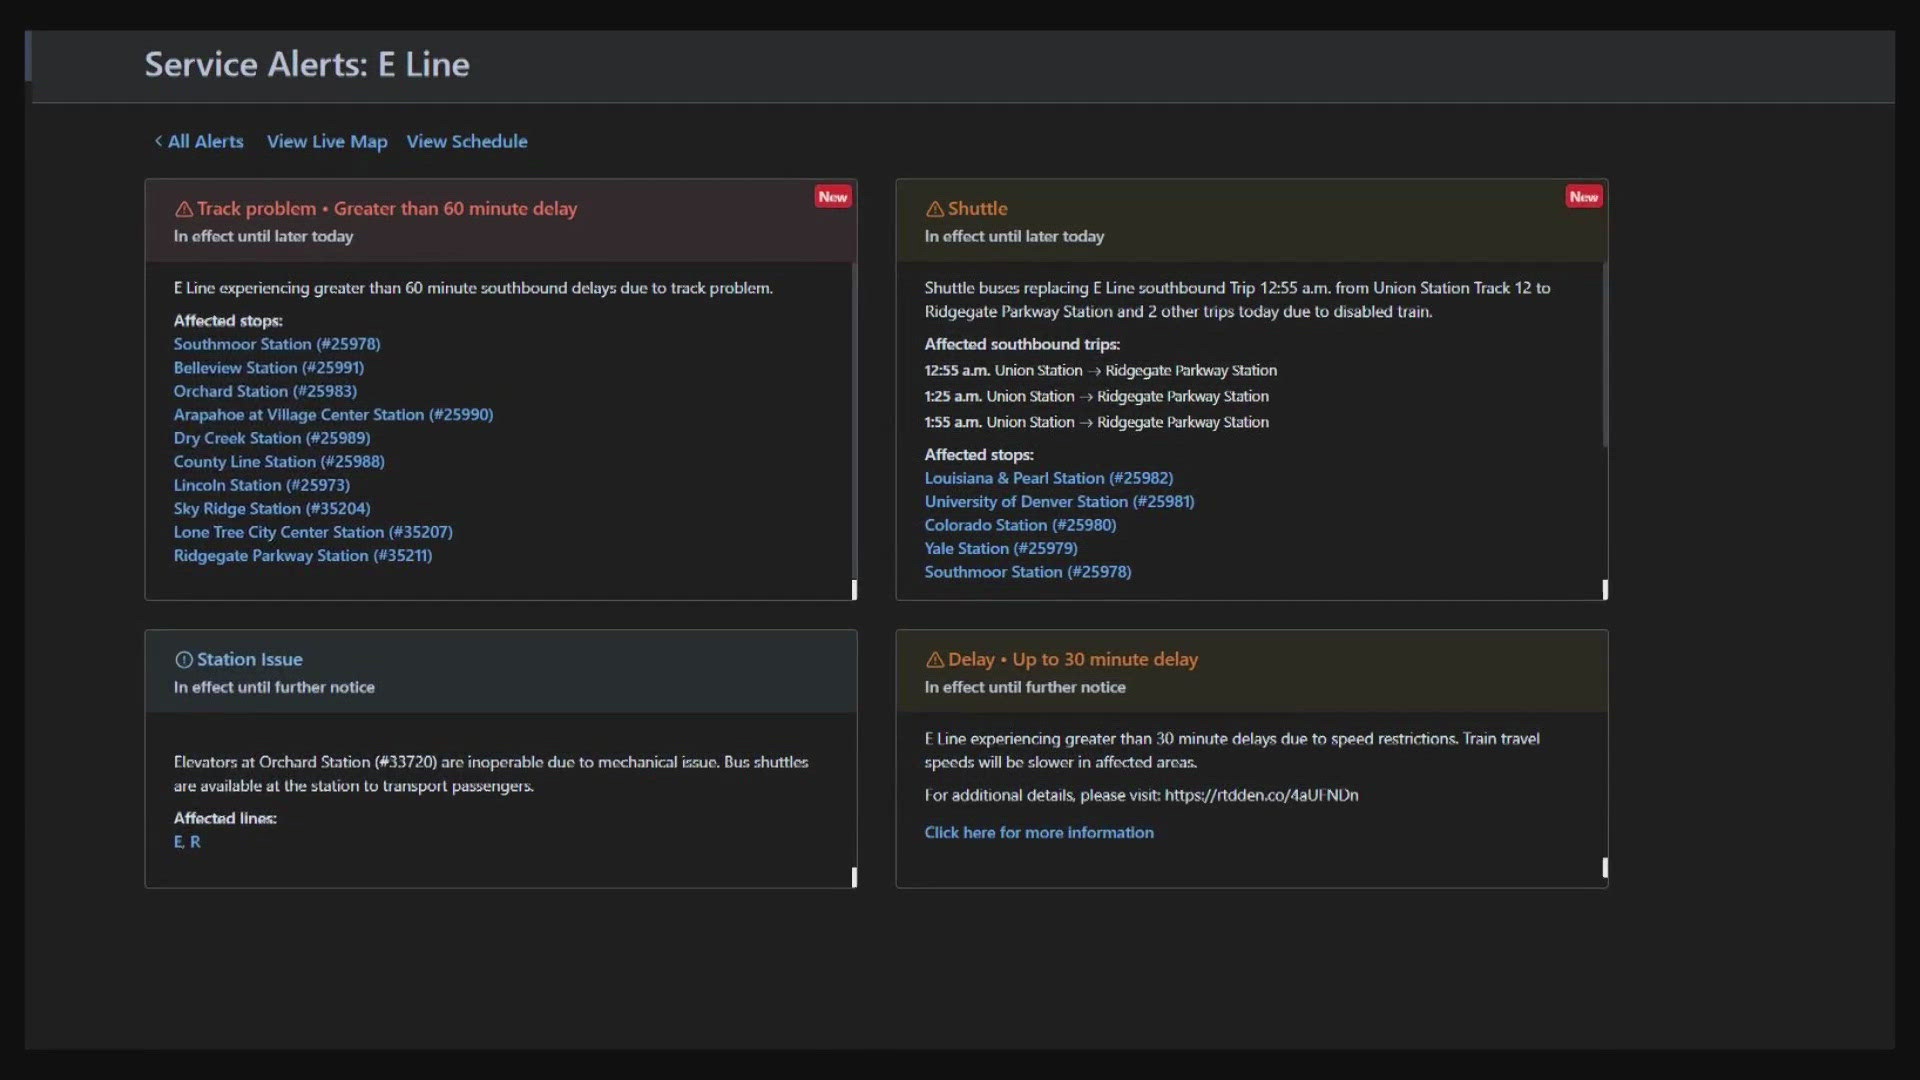This screenshot has width=1920, height=1080.
Task: Go back to All Alerts
Action: [x=199, y=141]
